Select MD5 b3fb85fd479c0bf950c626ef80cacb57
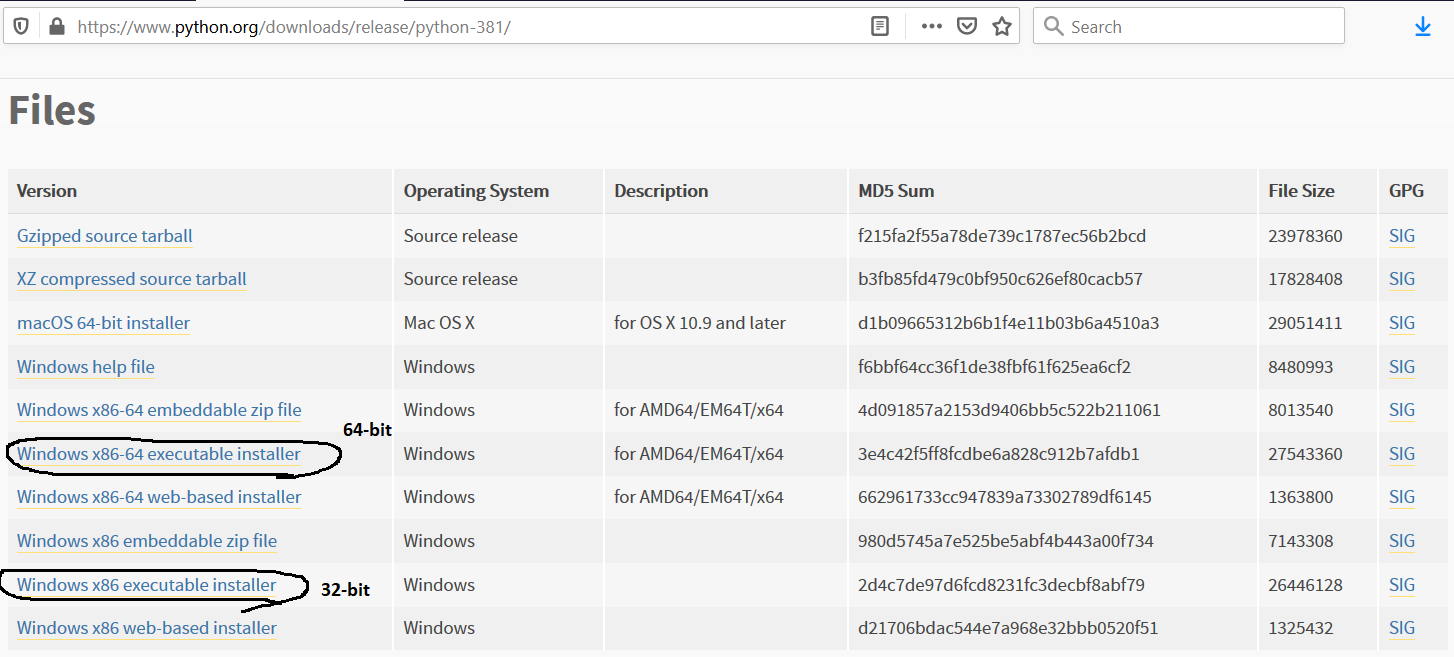This screenshot has width=1454, height=657. pyautogui.click(x=1000, y=279)
